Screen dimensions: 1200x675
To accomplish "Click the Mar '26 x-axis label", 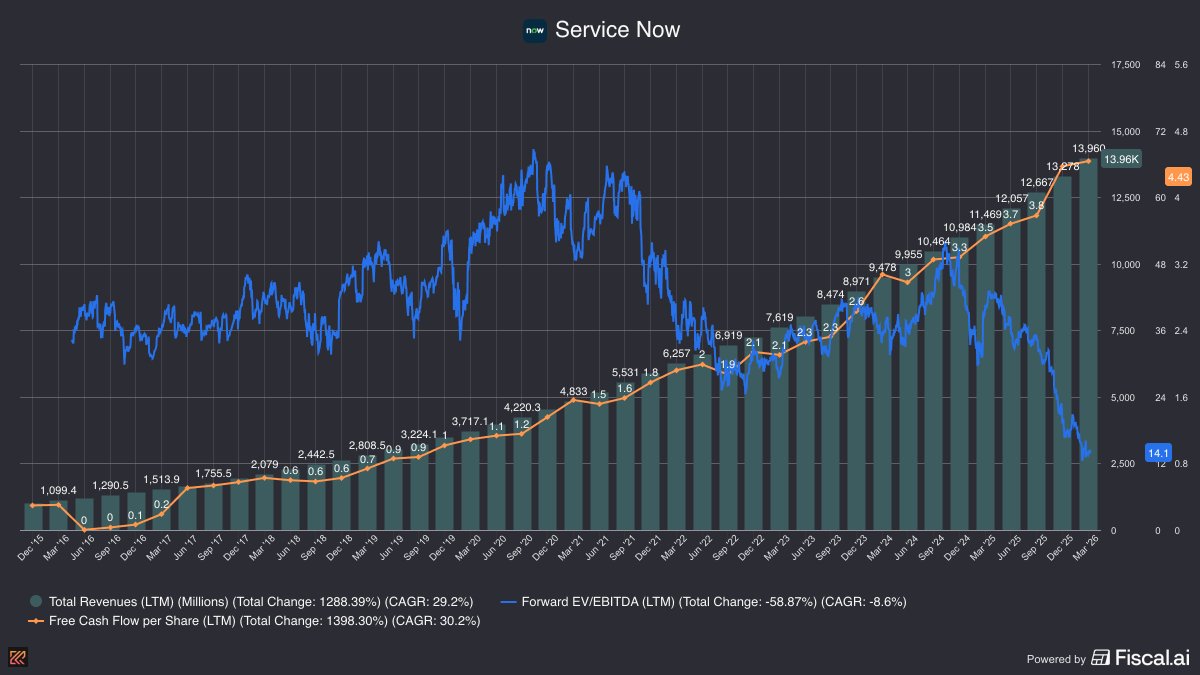I will coord(1085,548).
